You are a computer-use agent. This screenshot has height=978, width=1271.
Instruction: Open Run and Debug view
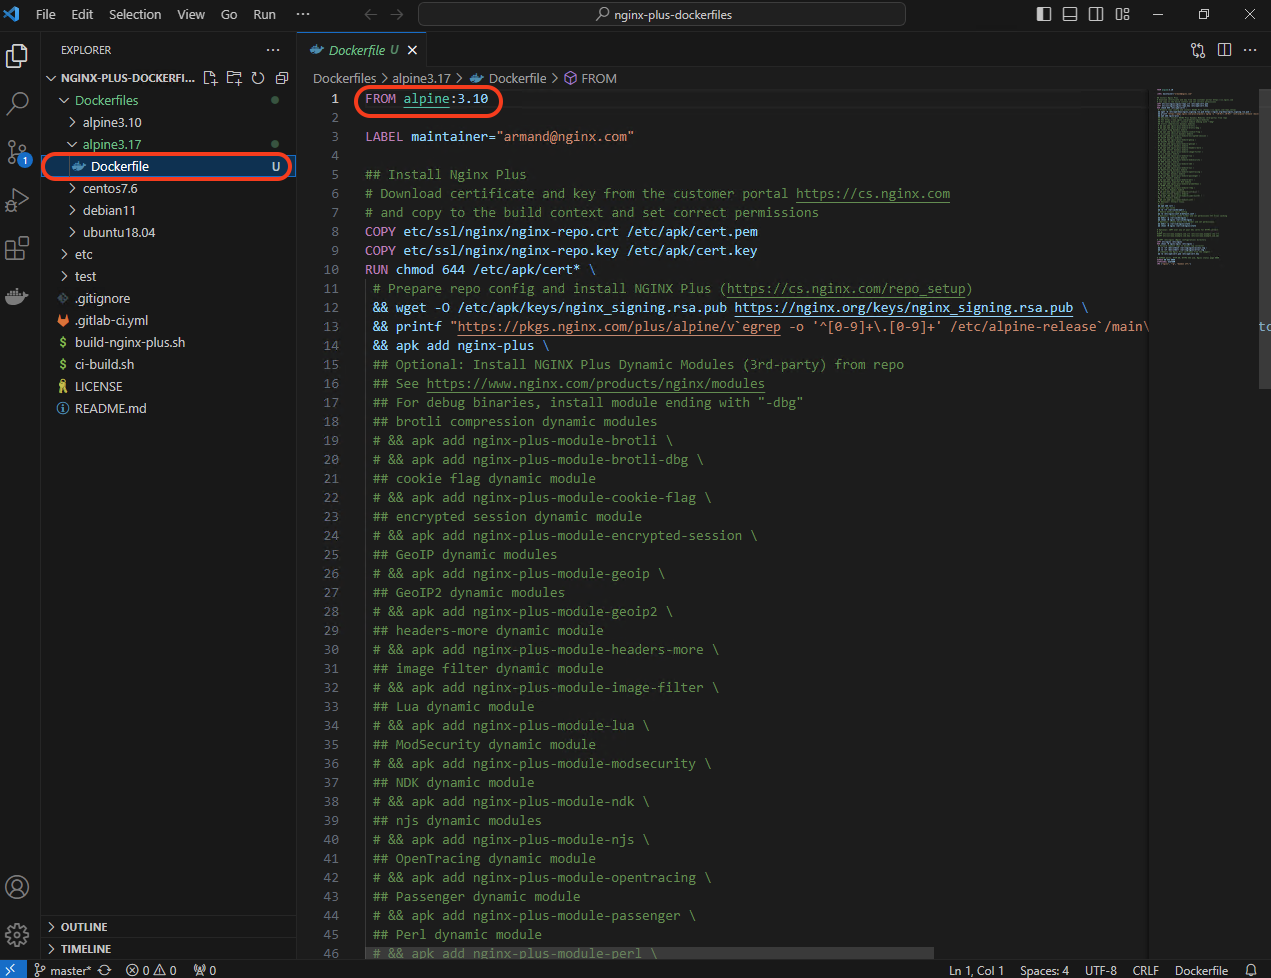coord(17,200)
